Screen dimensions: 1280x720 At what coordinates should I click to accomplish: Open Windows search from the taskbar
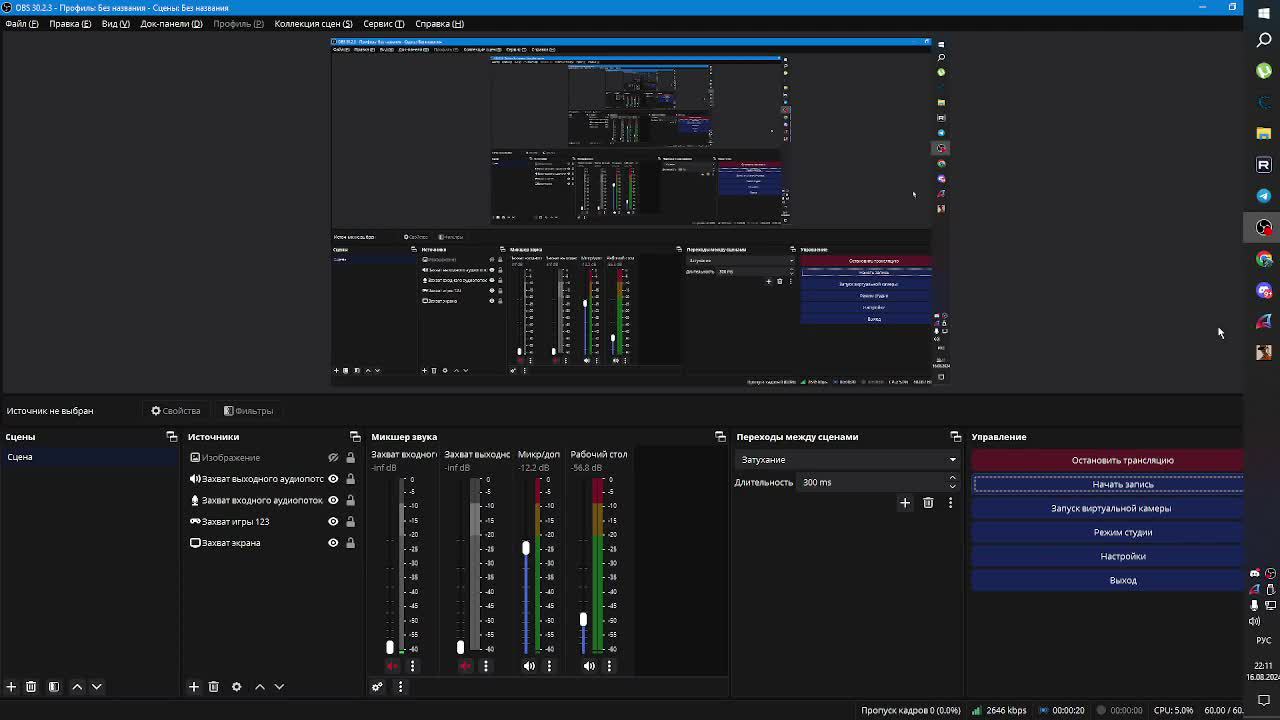(x=1264, y=40)
